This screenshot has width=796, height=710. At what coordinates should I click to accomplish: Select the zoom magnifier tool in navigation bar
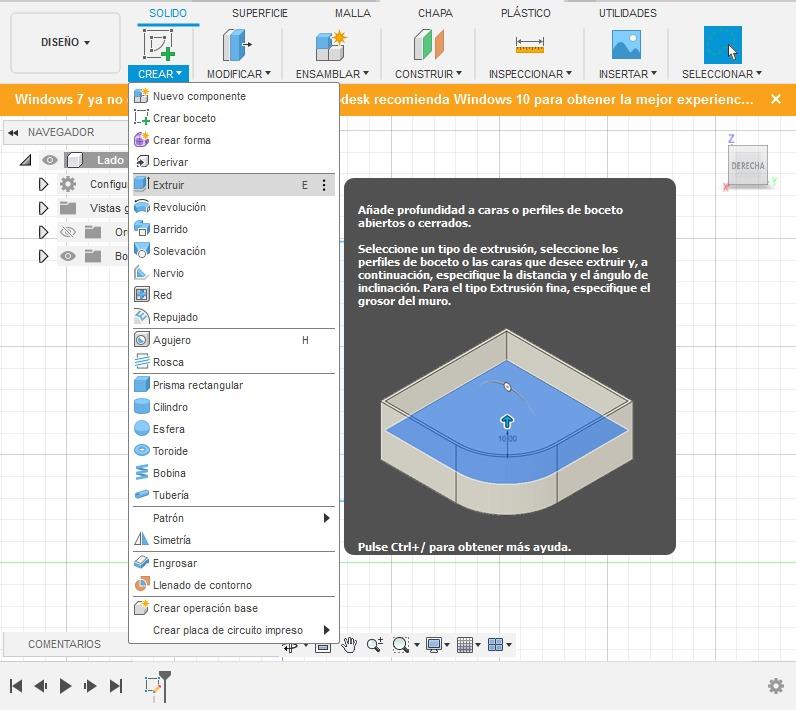pyautogui.click(x=375, y=645)
